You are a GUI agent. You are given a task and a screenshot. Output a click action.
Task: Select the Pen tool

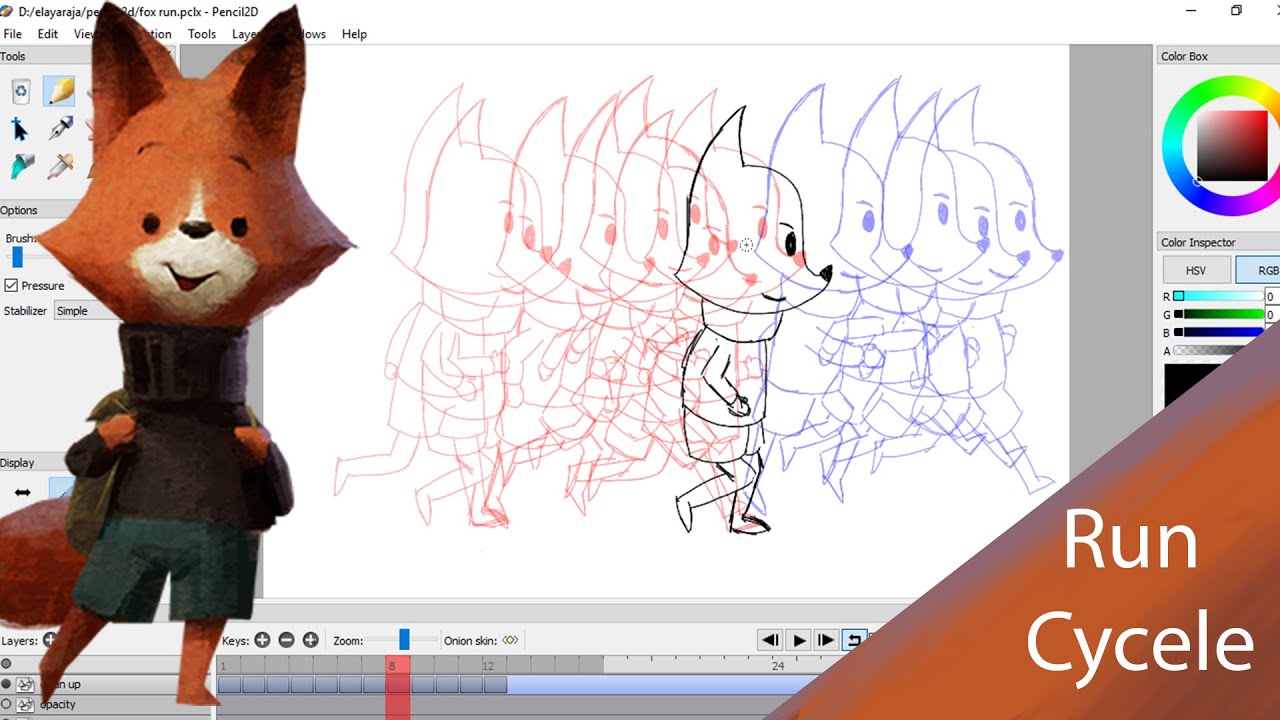(x=61, y=128)
